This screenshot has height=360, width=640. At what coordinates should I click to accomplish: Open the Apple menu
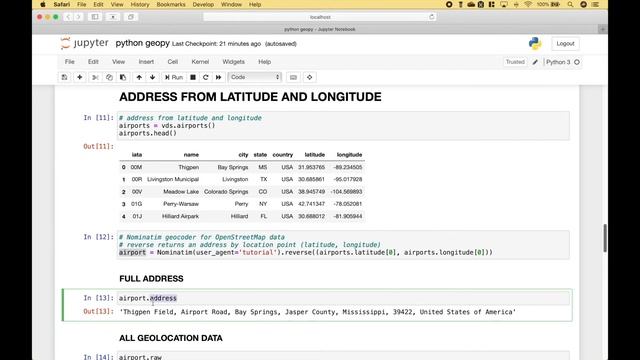[43, 4]
